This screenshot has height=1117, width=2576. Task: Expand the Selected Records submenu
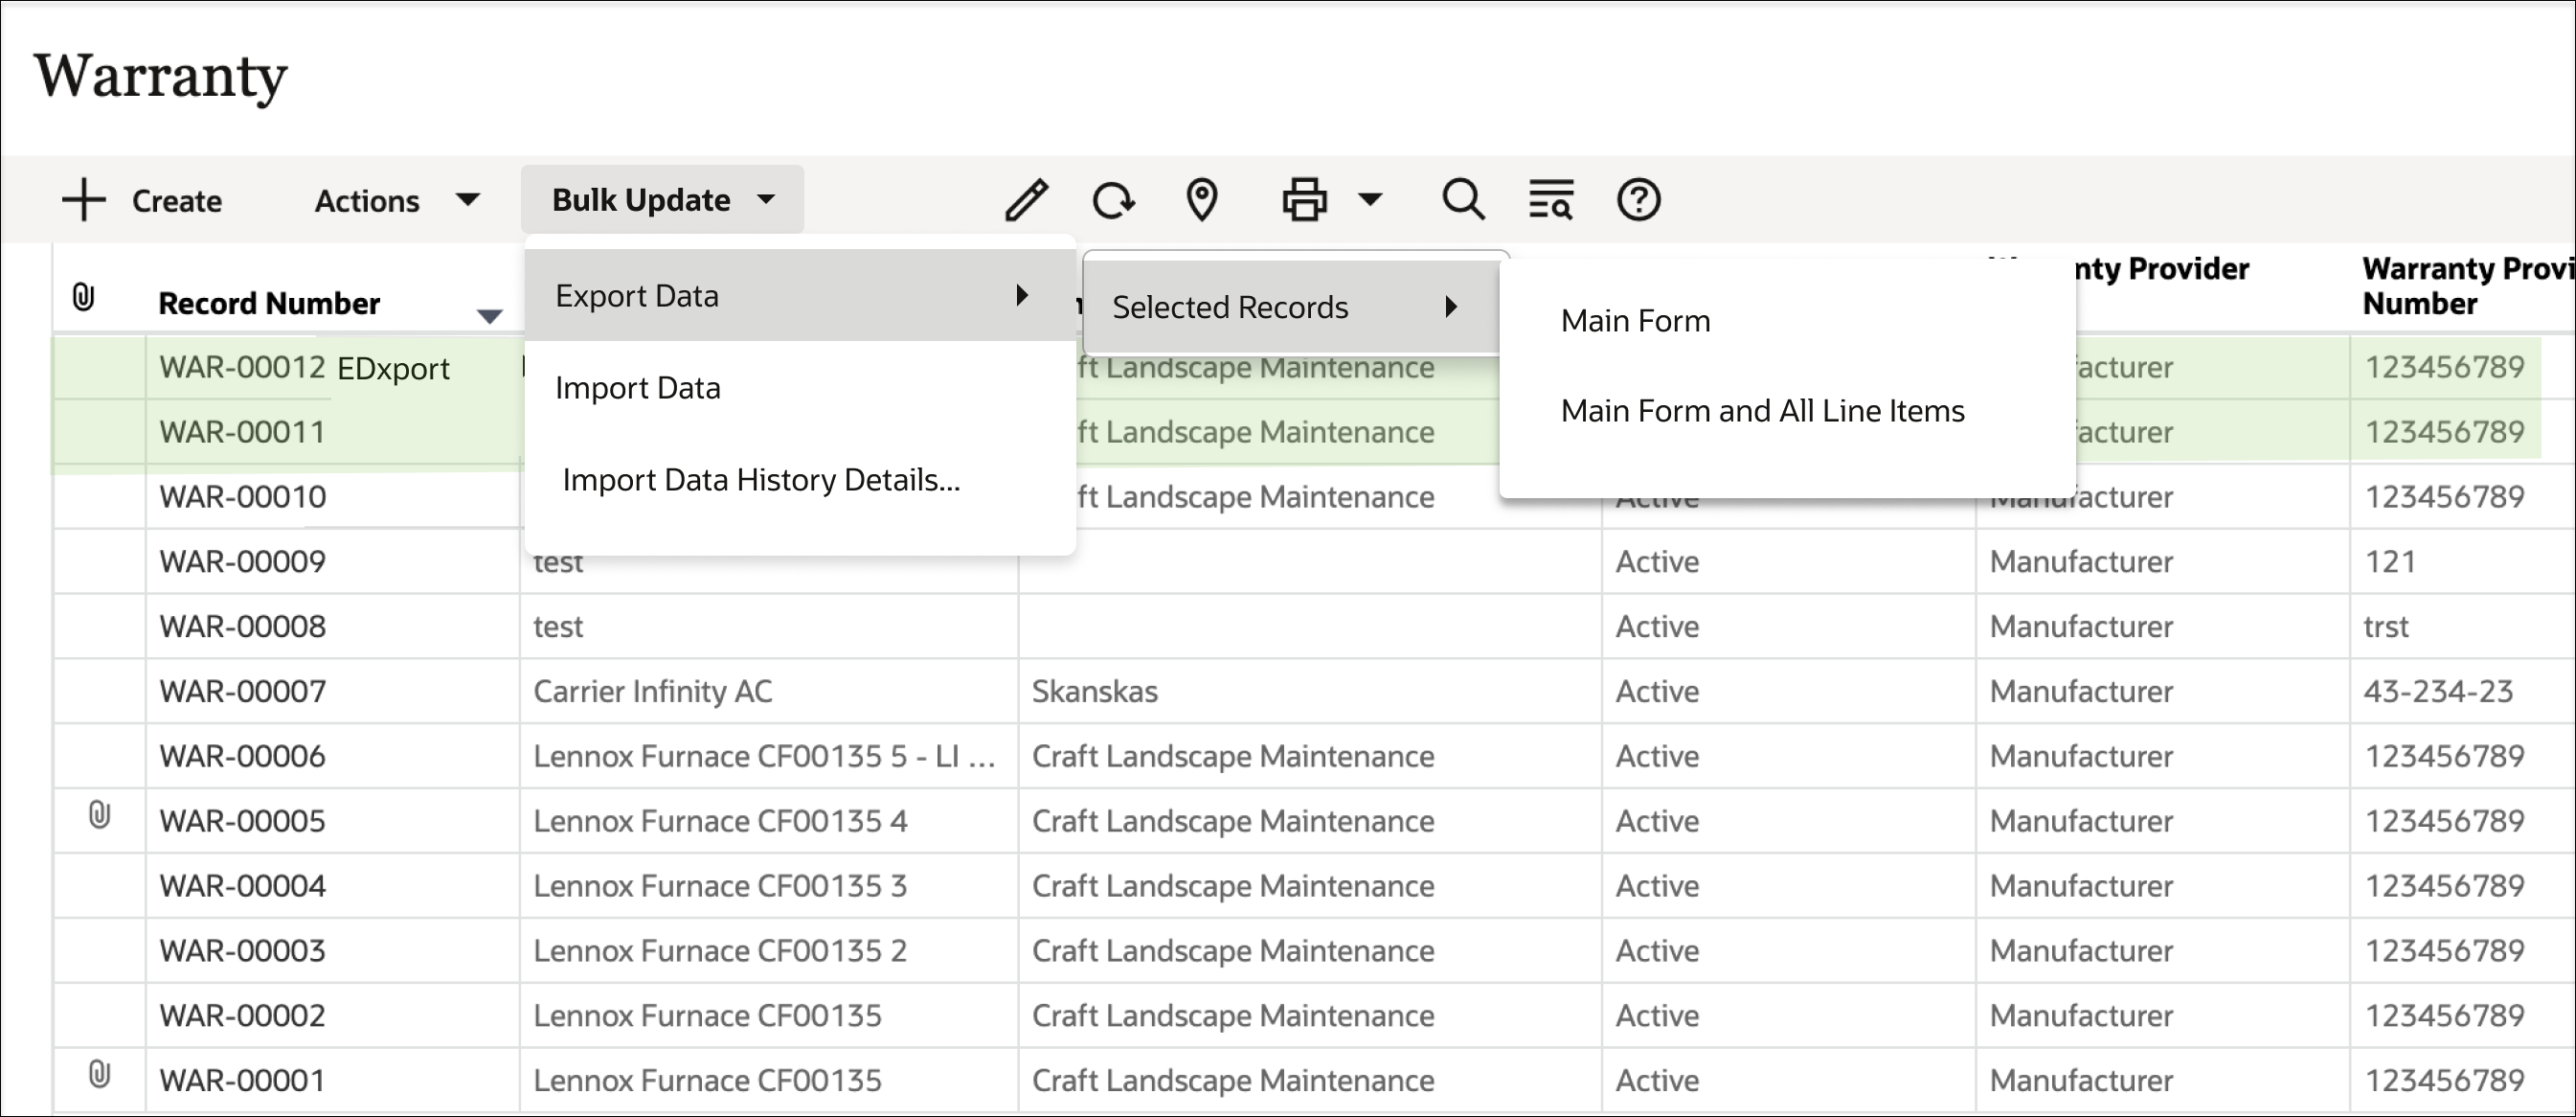click(1231, 307)
